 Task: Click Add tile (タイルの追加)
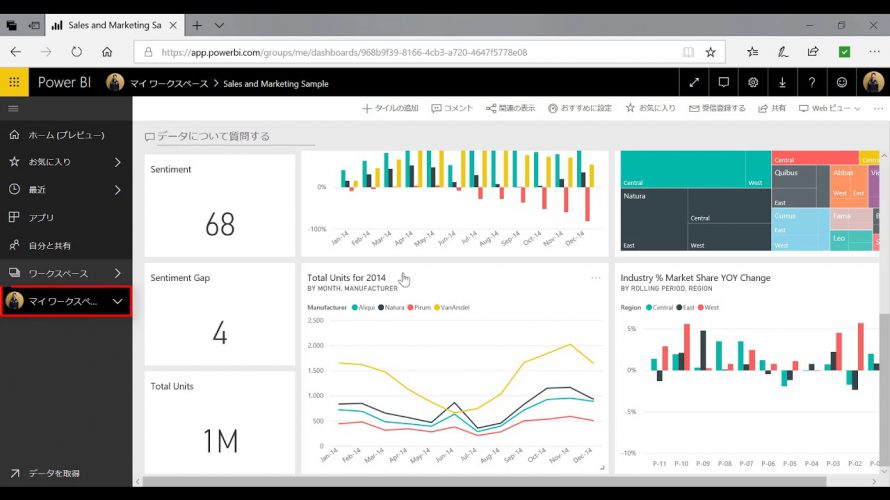tap(391, 108)
